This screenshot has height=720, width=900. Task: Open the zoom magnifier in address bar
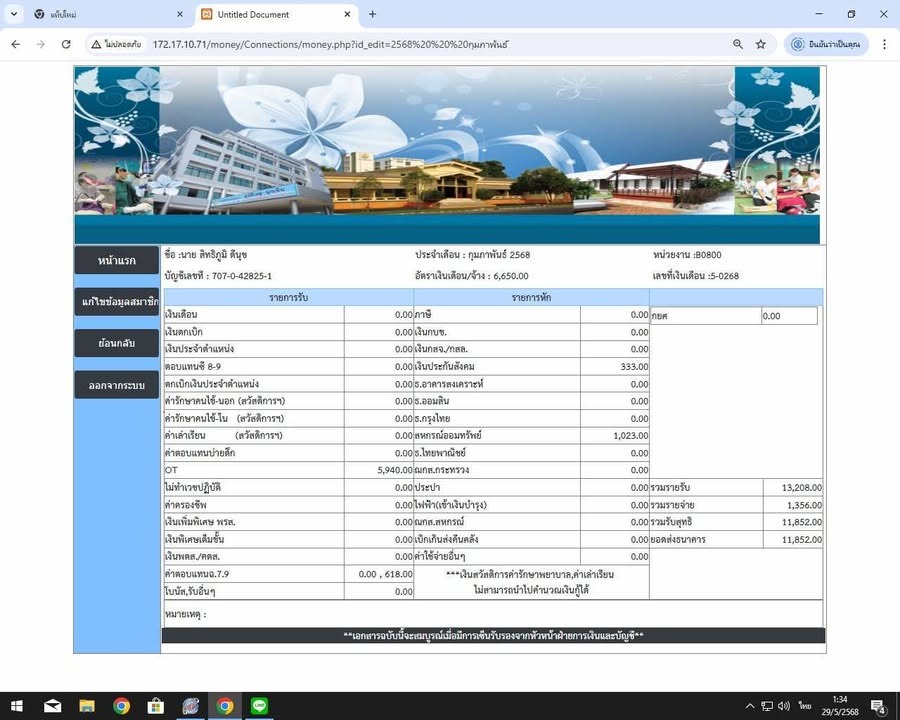coord(738,44)
